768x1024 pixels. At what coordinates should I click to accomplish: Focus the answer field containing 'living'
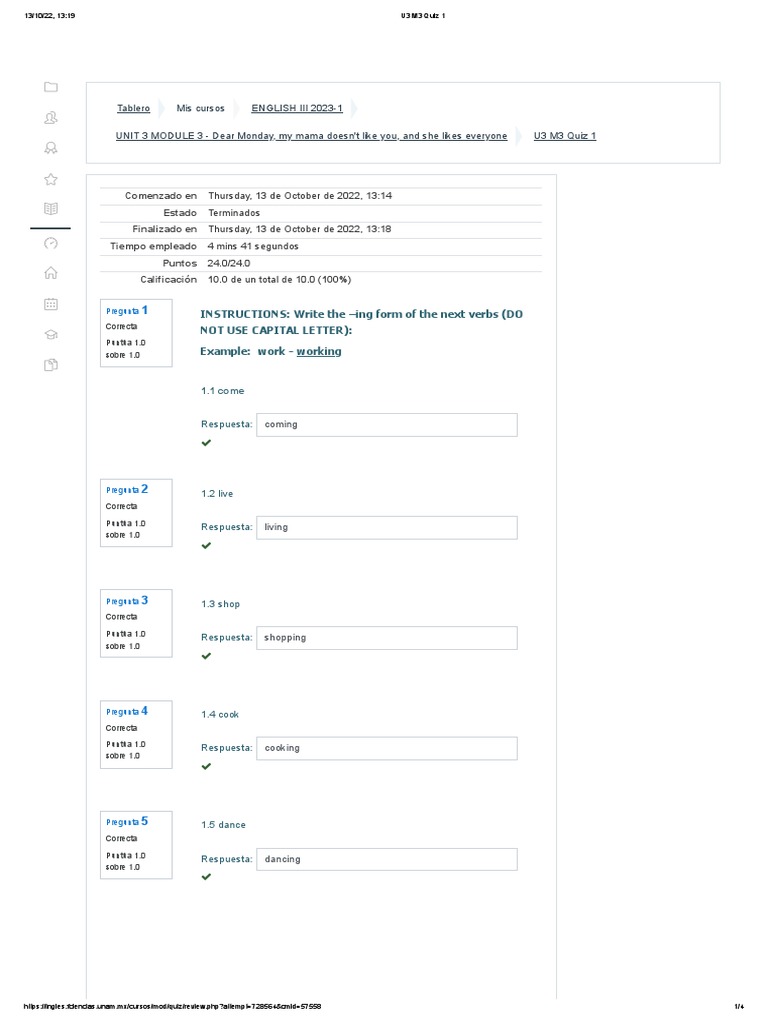386,527
